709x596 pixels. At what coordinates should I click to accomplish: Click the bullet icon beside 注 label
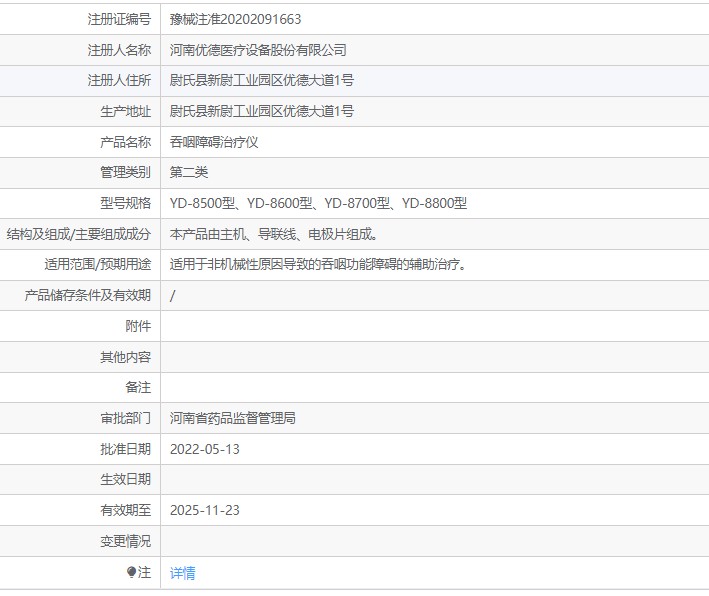[x=132, y=572]
